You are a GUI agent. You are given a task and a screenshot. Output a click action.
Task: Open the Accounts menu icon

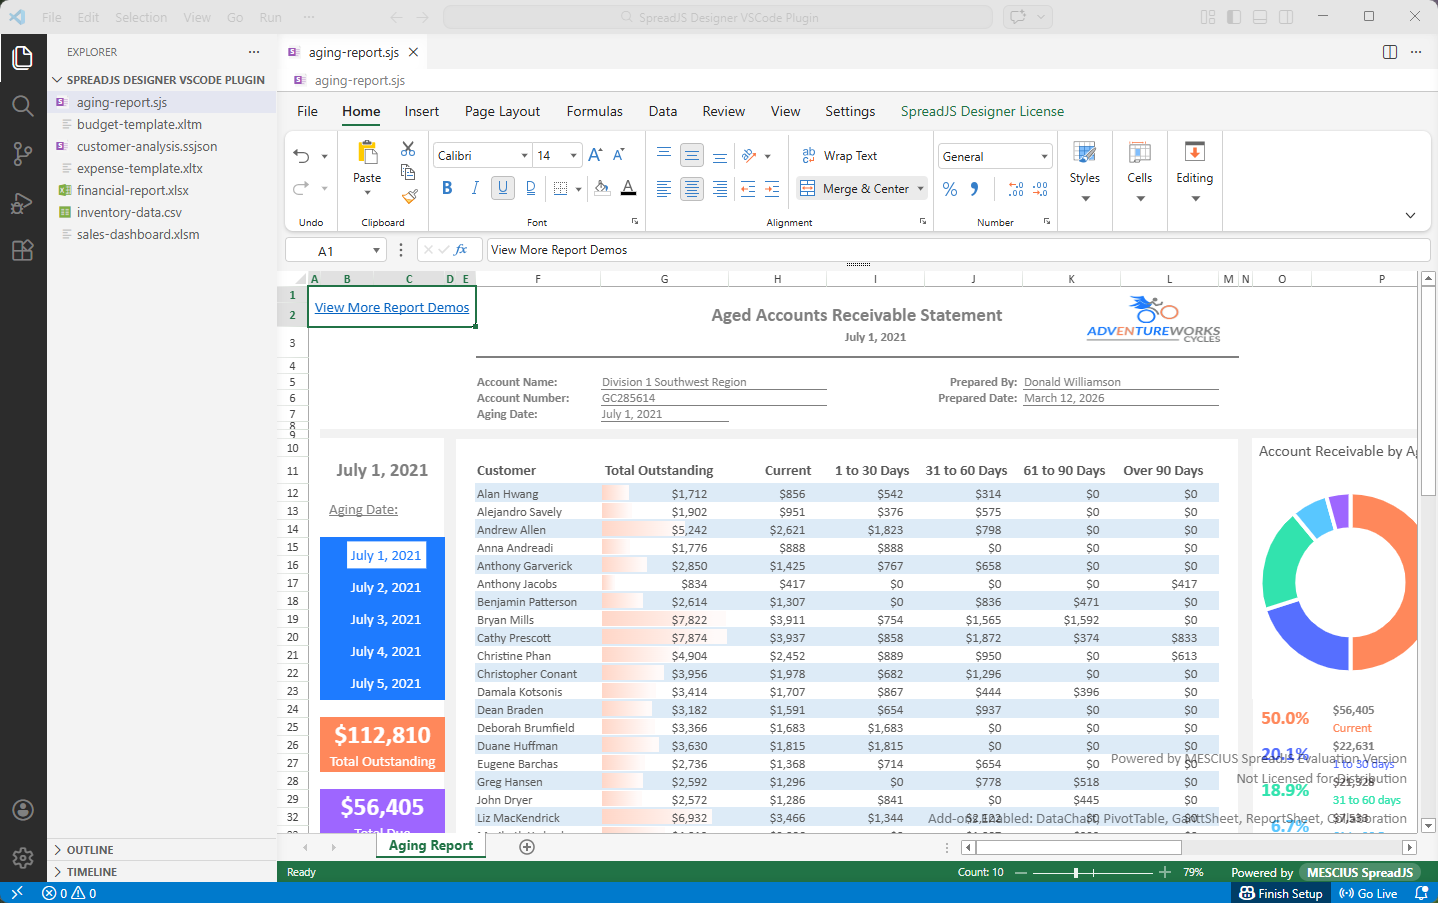pyautogui.click(x=23, y=810)
